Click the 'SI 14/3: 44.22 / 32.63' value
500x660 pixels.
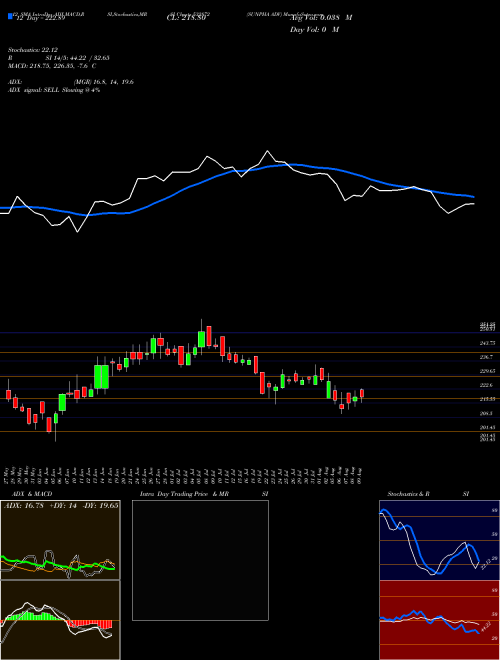pos(78,58)
